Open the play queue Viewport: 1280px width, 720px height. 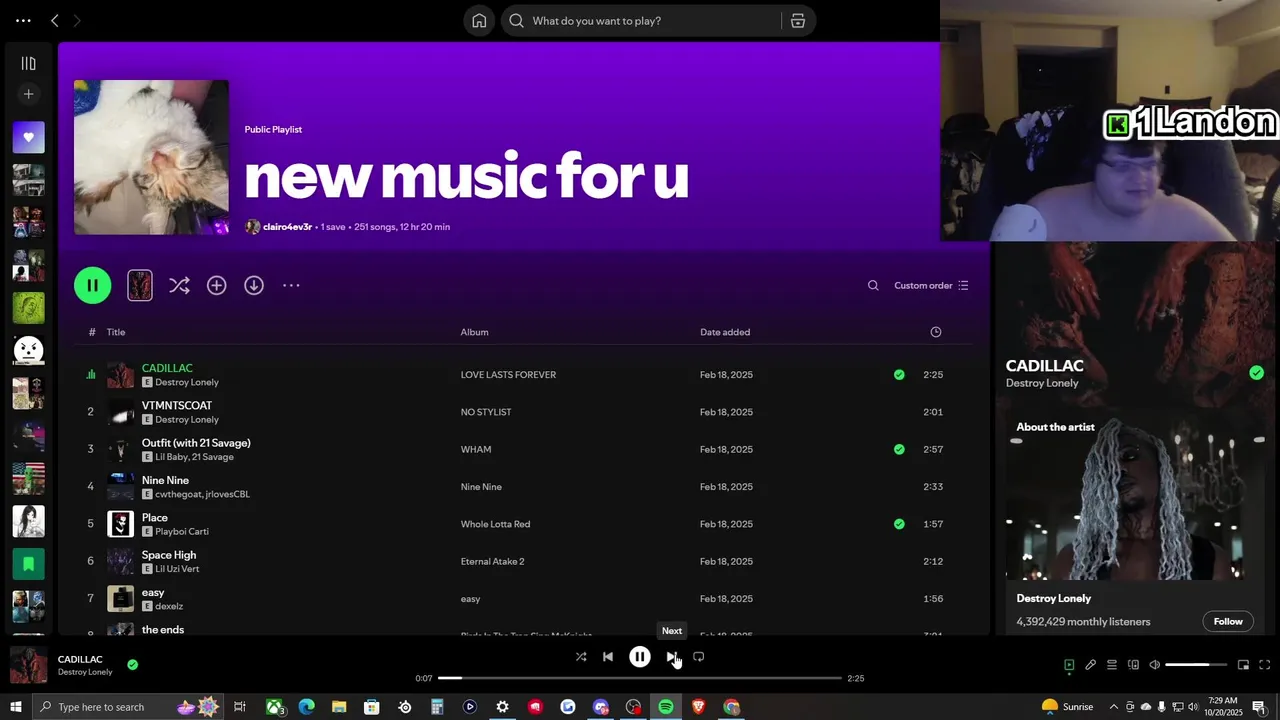tap(1112, 665)
